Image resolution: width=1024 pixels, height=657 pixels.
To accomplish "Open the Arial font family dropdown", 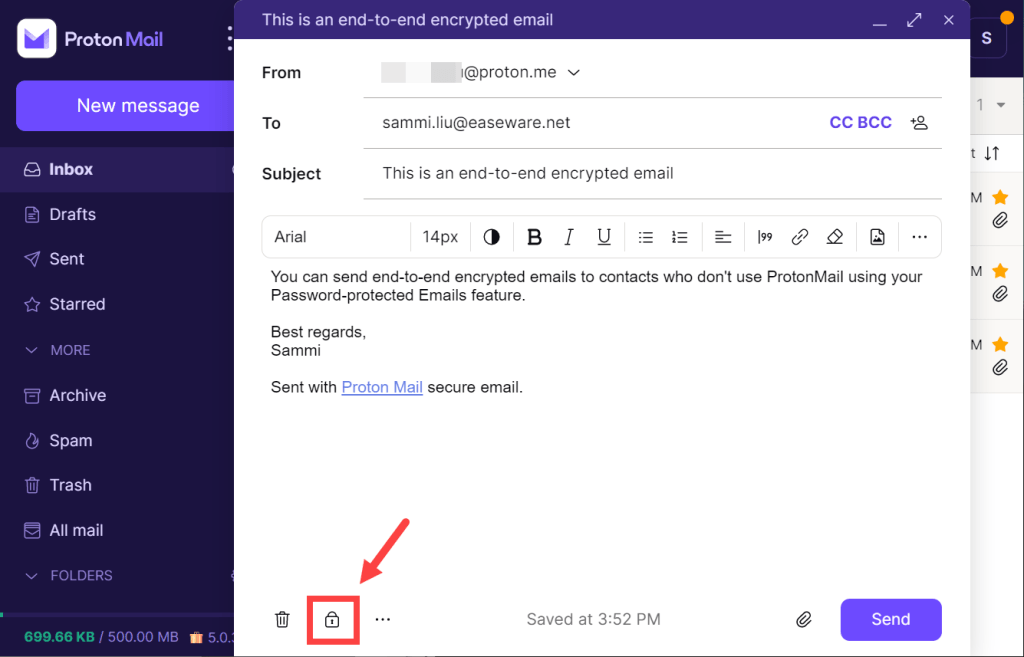I will coord(335,237).
